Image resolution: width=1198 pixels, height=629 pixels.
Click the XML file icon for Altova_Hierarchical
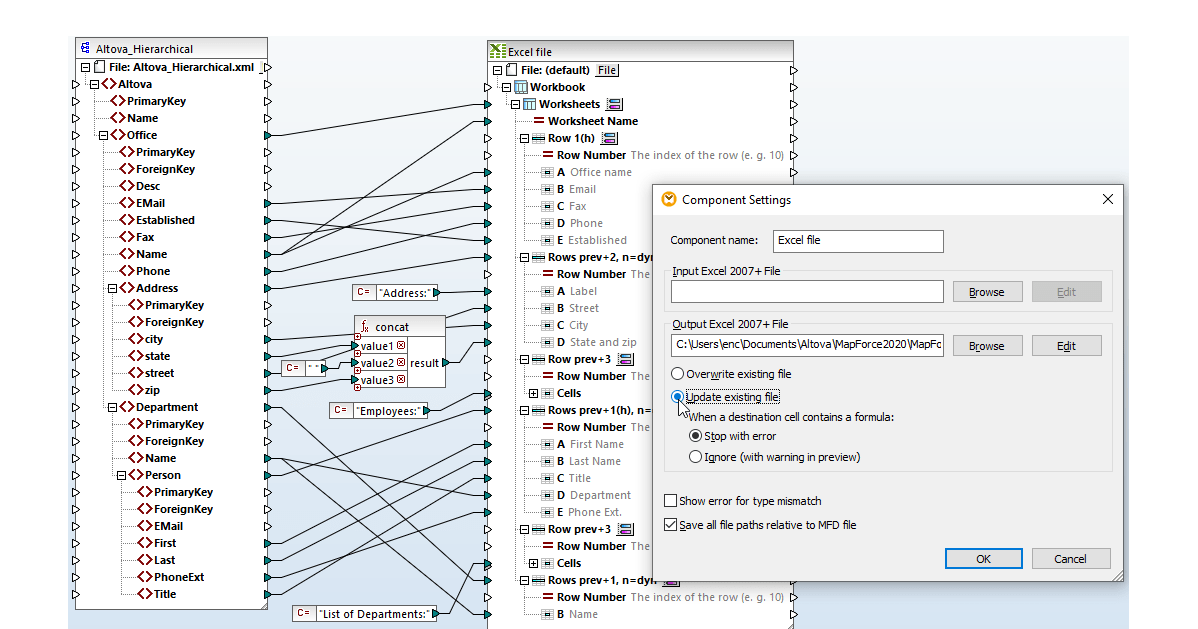97,66
